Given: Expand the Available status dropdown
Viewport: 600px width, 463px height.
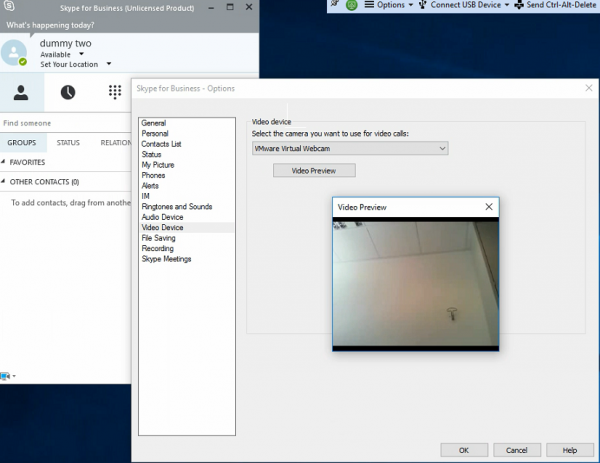Looking at the screenshot, I should (x=81, y=54).
